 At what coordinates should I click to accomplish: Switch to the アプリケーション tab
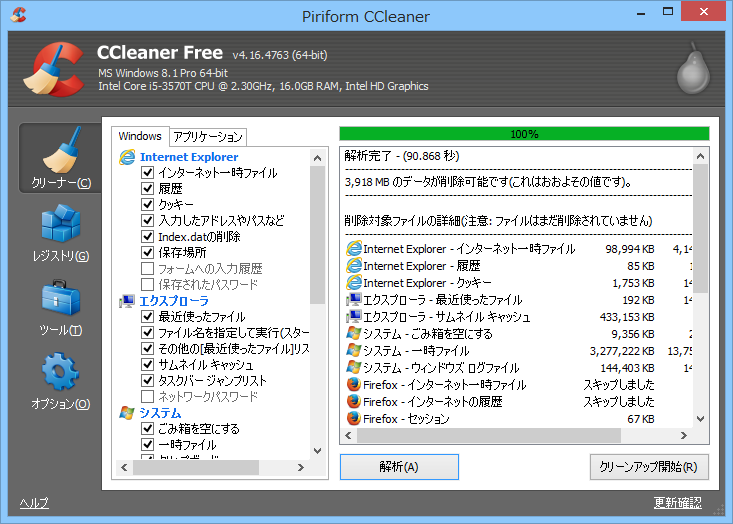208,137
